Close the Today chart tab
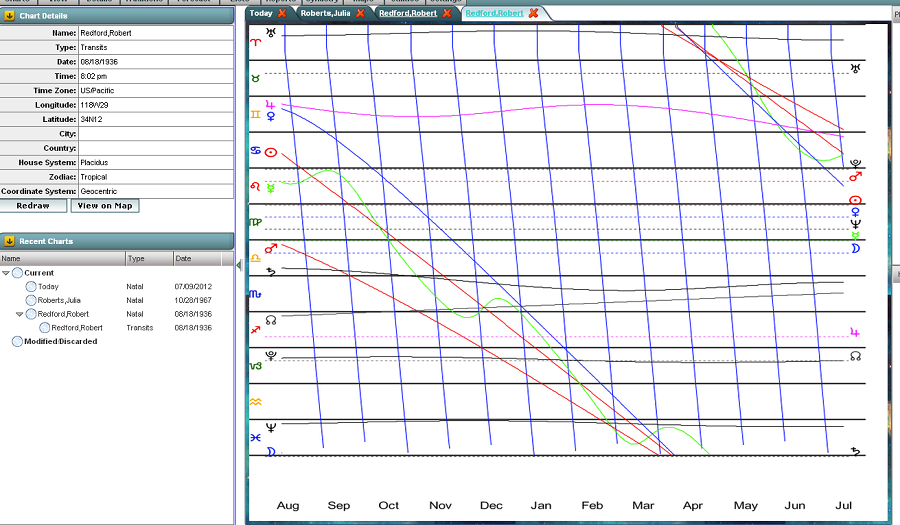The height and width of the screenshot is (525, 900). [283, 13]
